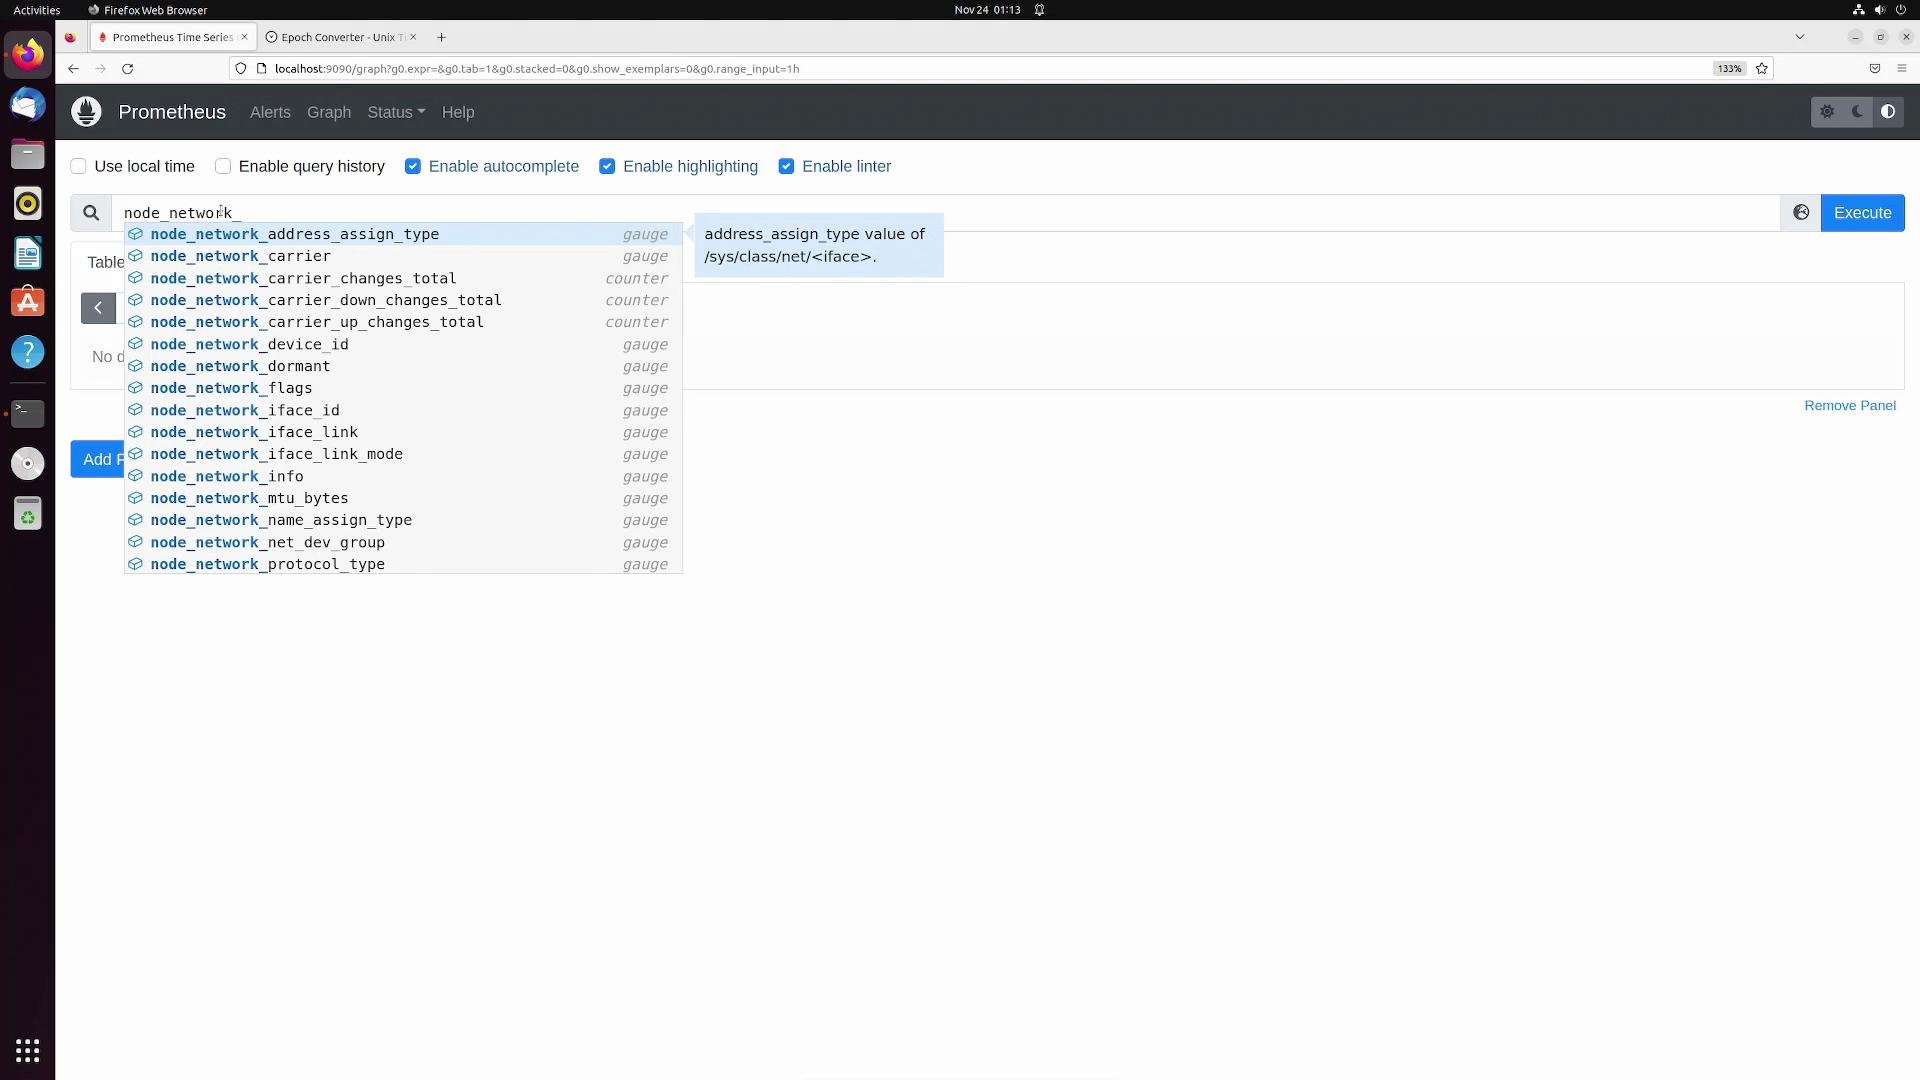Image resolution: width=1920 pixels, height=1080 pixels.
Task: Click the Prometheus brand title link
Action: coord(172,112)
